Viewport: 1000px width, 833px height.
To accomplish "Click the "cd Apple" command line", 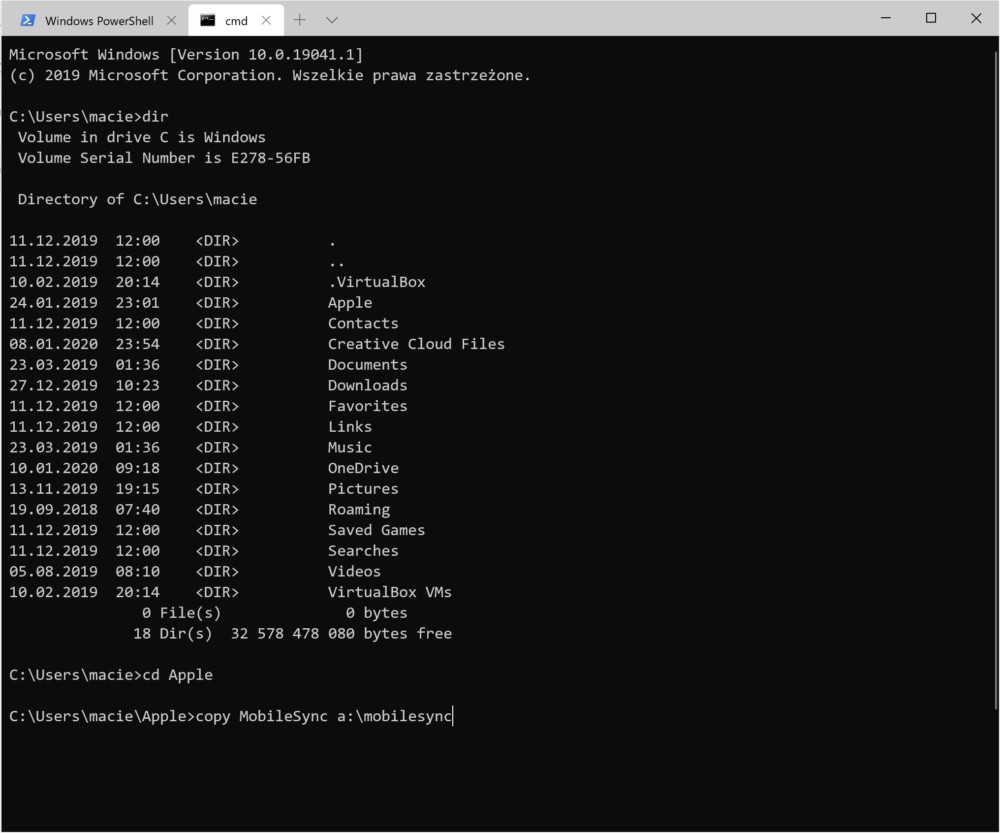I will tap(111, 675).
